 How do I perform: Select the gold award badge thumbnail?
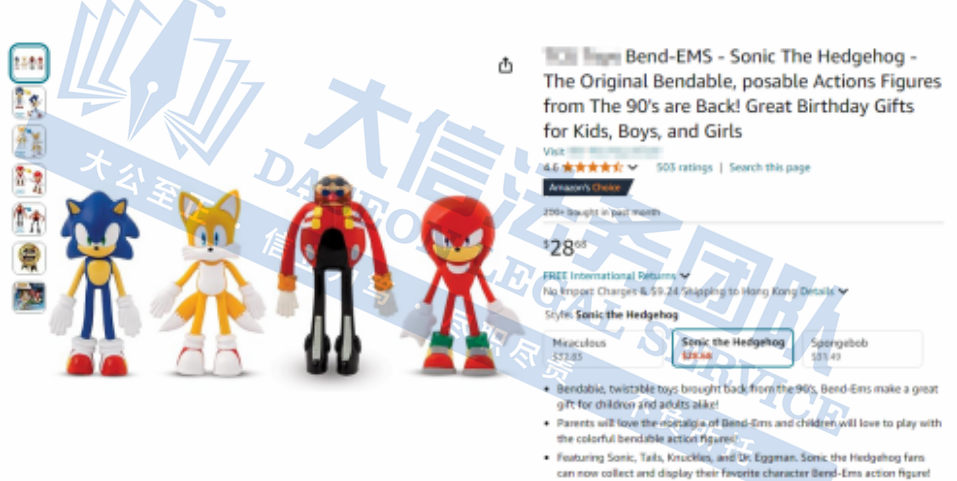(x=29, y=258)
